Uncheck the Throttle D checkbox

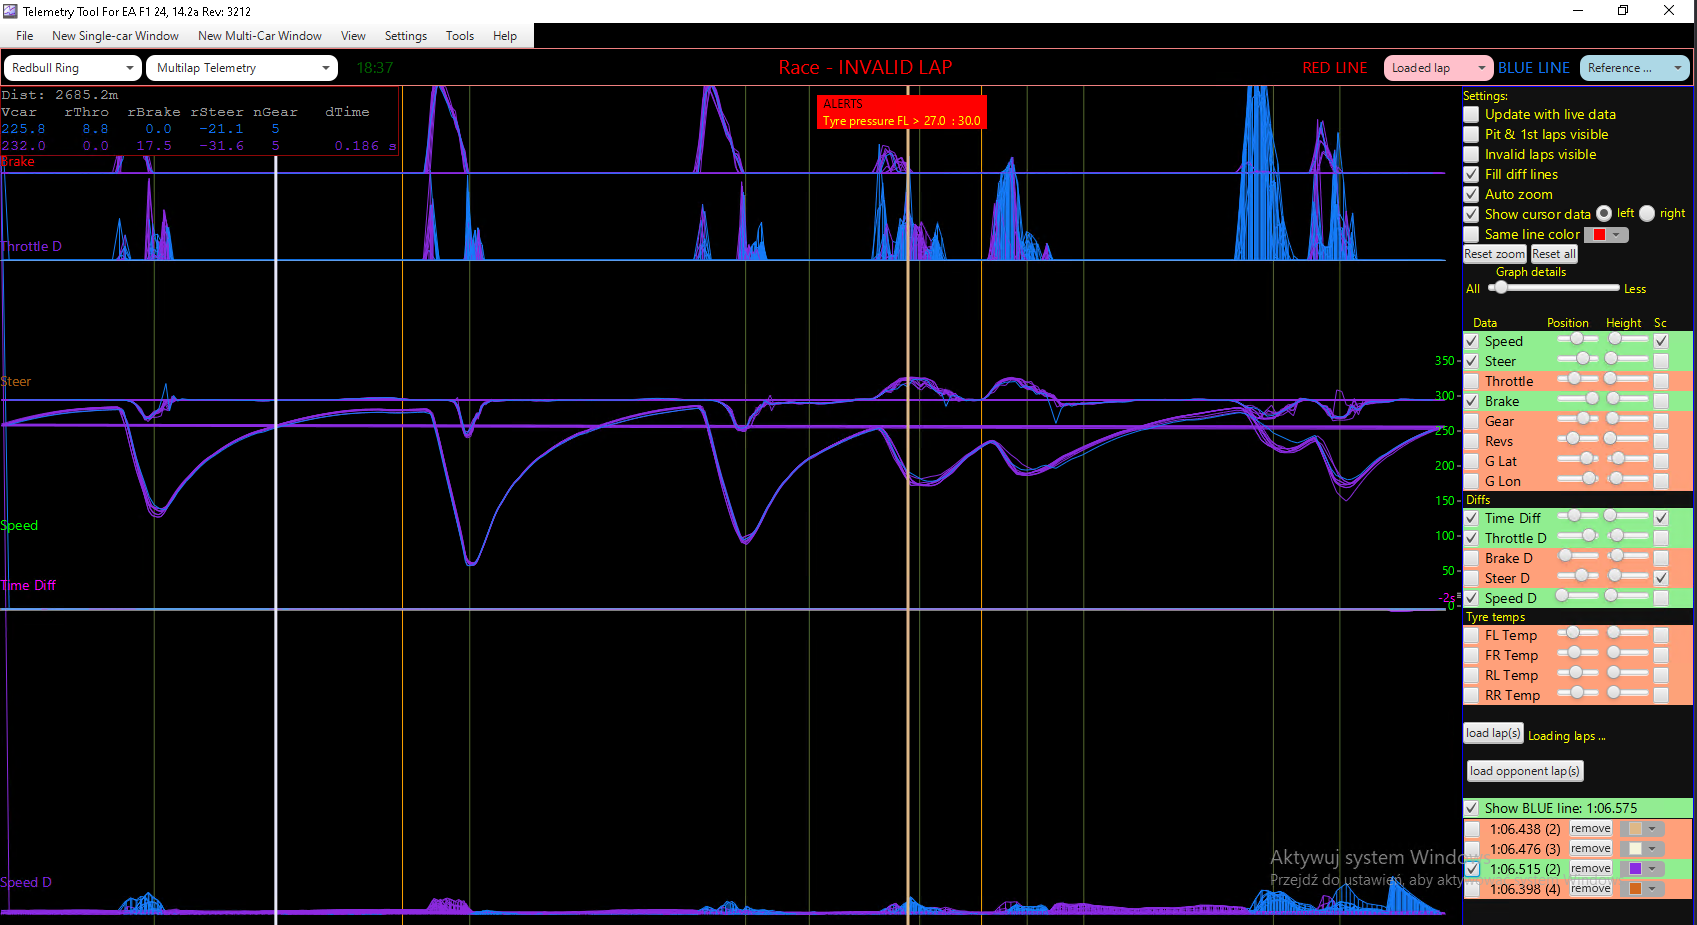click(x=1471, y=538)
